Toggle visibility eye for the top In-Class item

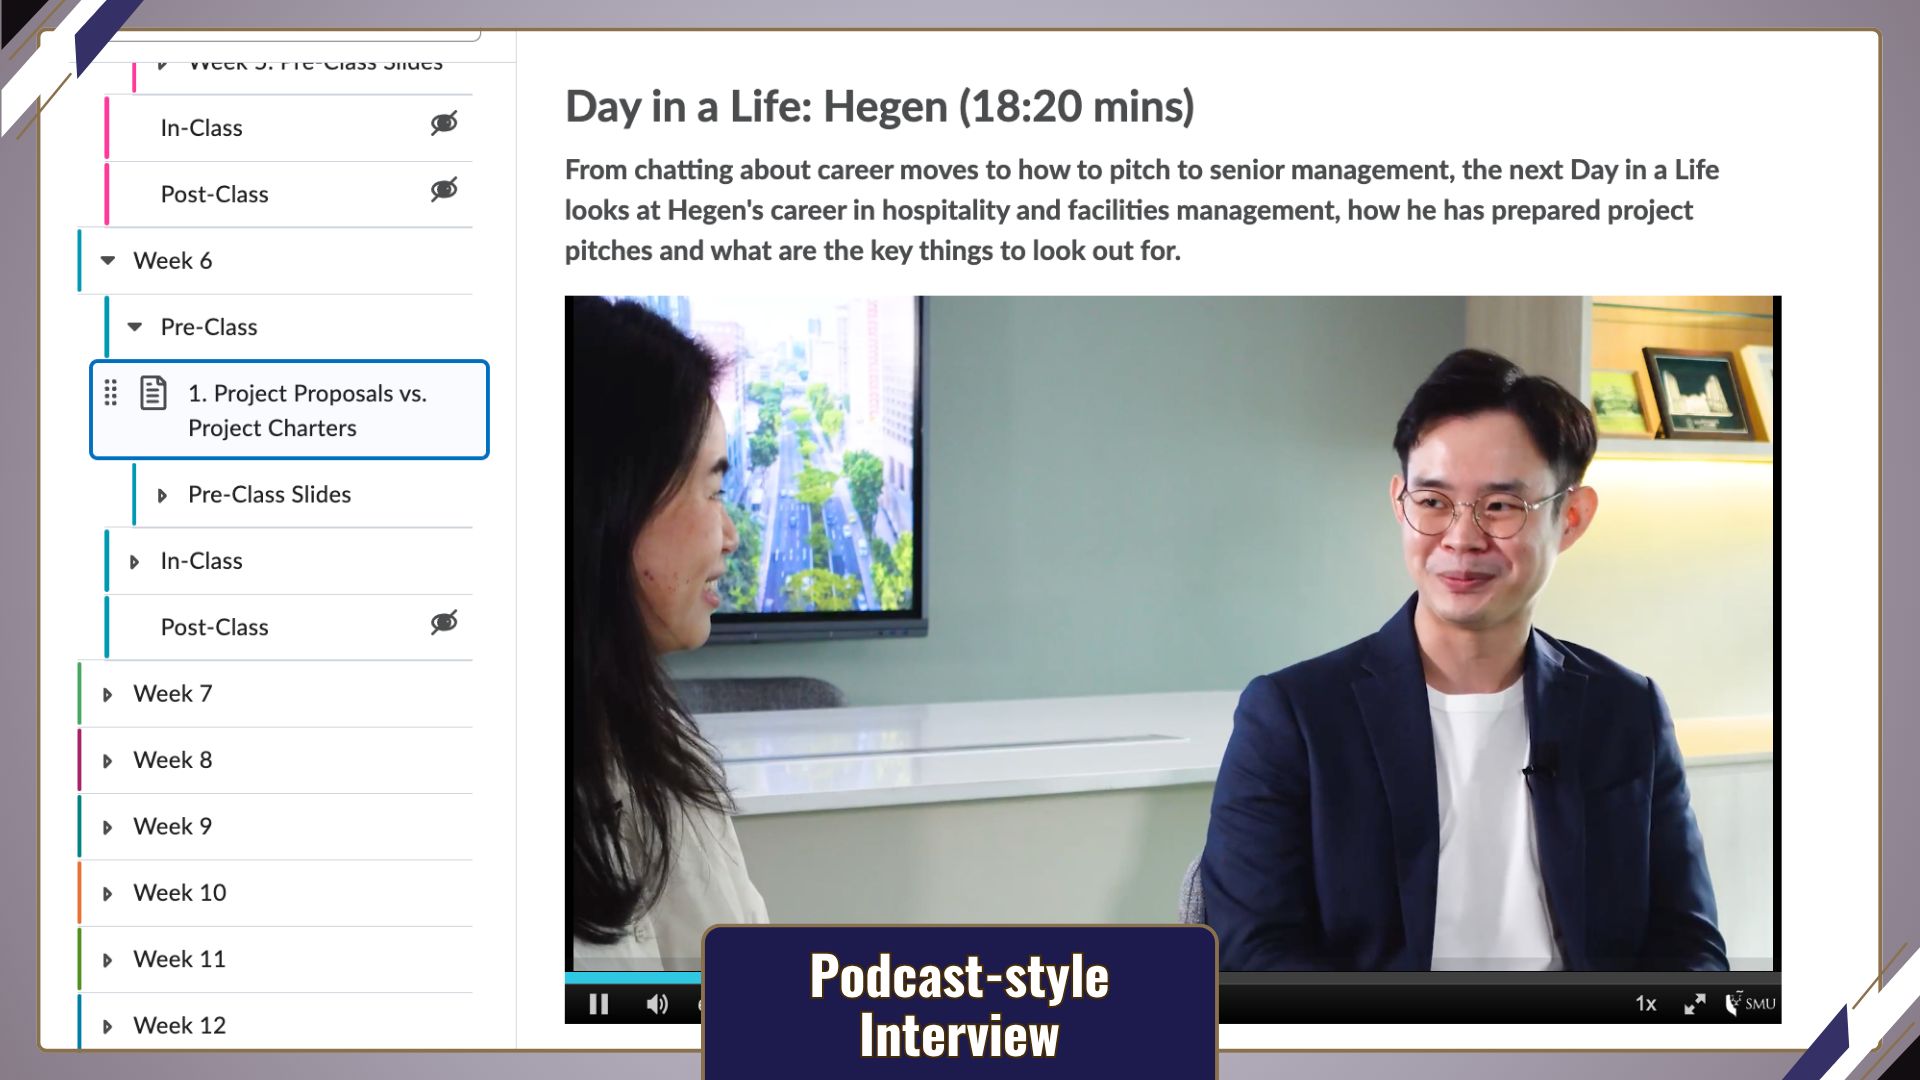click(444, 123)
